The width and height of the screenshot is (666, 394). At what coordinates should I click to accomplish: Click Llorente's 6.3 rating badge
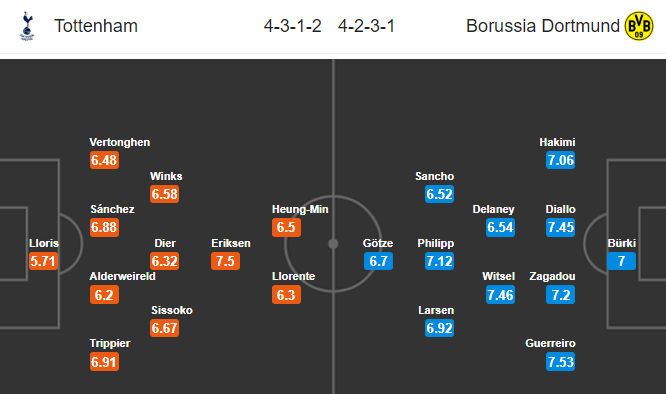[x=286, y=295]
